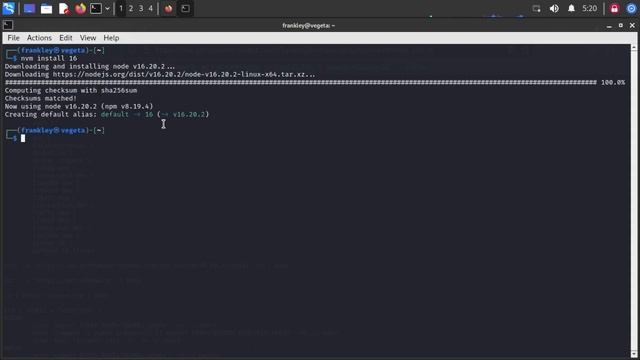Open the display settings tray icon
This screenshot has width=640, height=360.
point(536,9)
